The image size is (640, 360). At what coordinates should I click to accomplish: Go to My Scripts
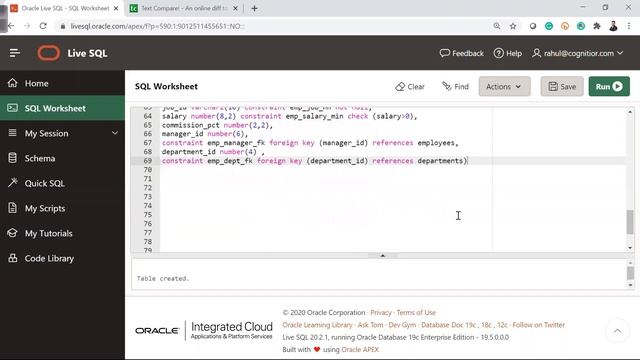[x=62, y=208]
